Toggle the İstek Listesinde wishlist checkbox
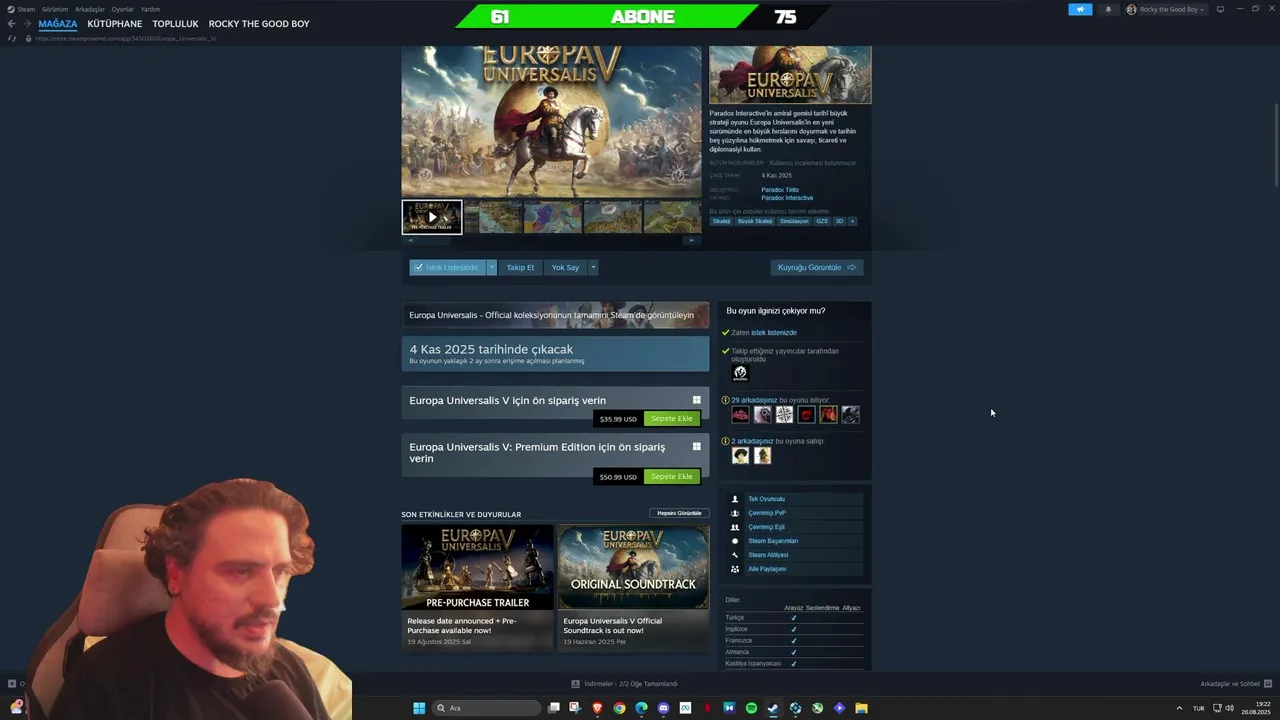Image resolution: width=1280 pixels, height=720 pixels. (x=447, y=267)
